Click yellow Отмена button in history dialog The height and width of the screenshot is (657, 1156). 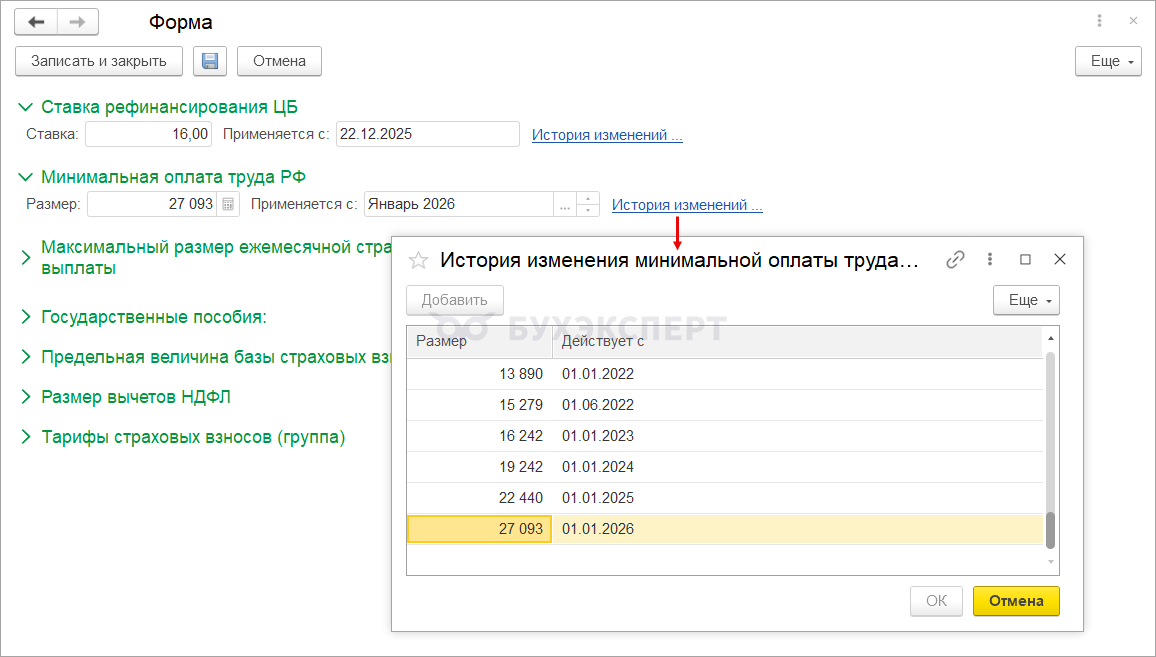(x=1016, y=601)
